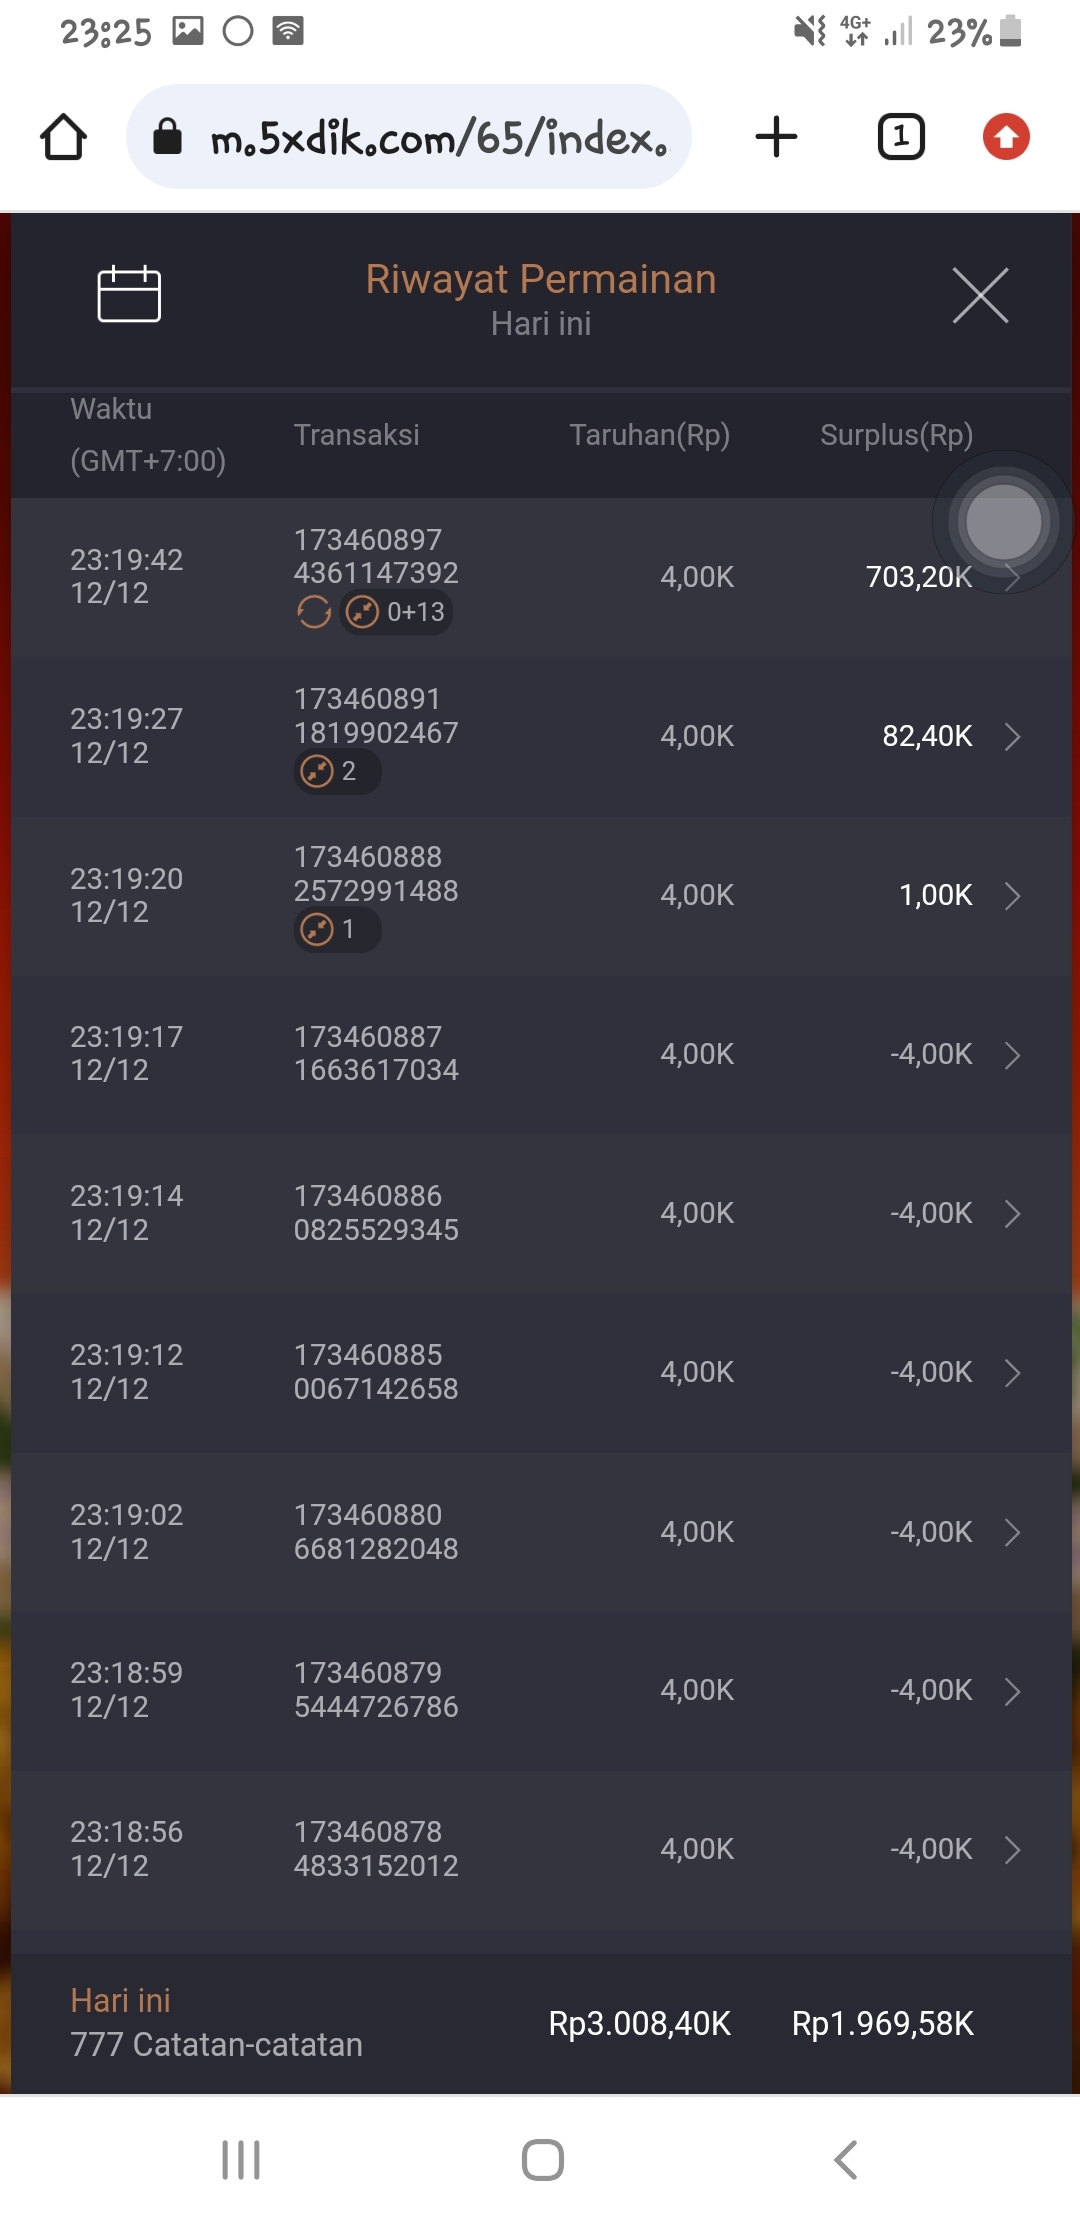
Task: Tap the red upload arrow icon
Action: pyautogui.click(x=1006, y=137)
